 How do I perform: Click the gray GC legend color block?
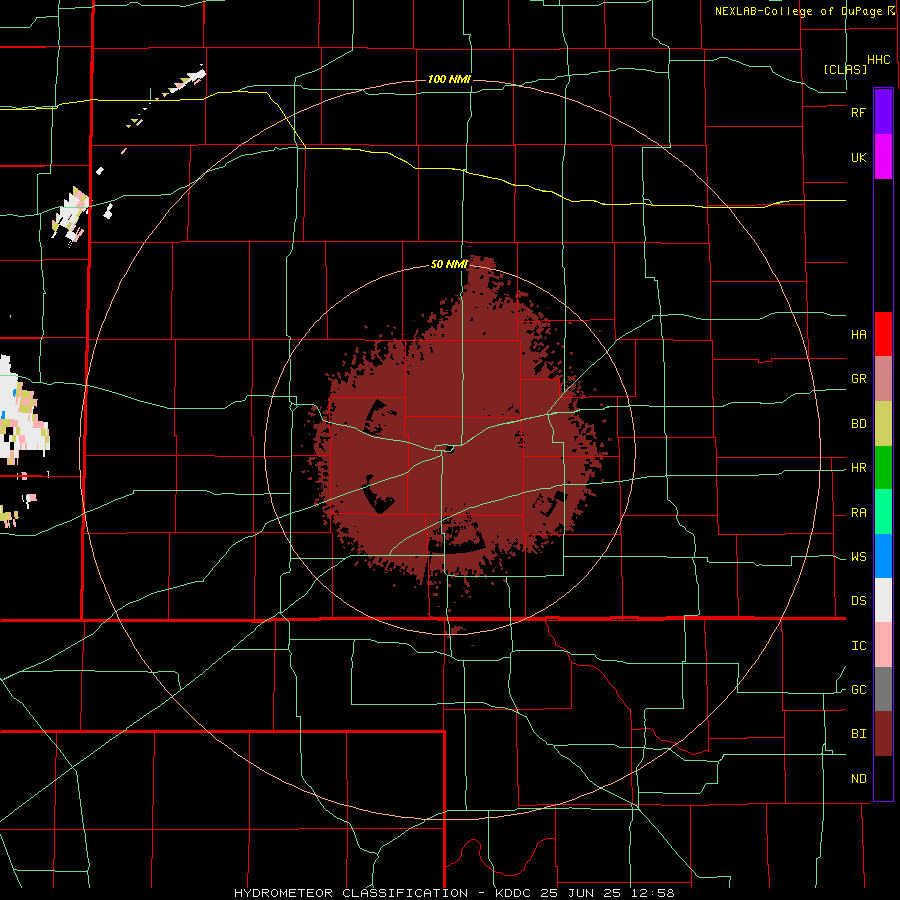tap(883, 689)
